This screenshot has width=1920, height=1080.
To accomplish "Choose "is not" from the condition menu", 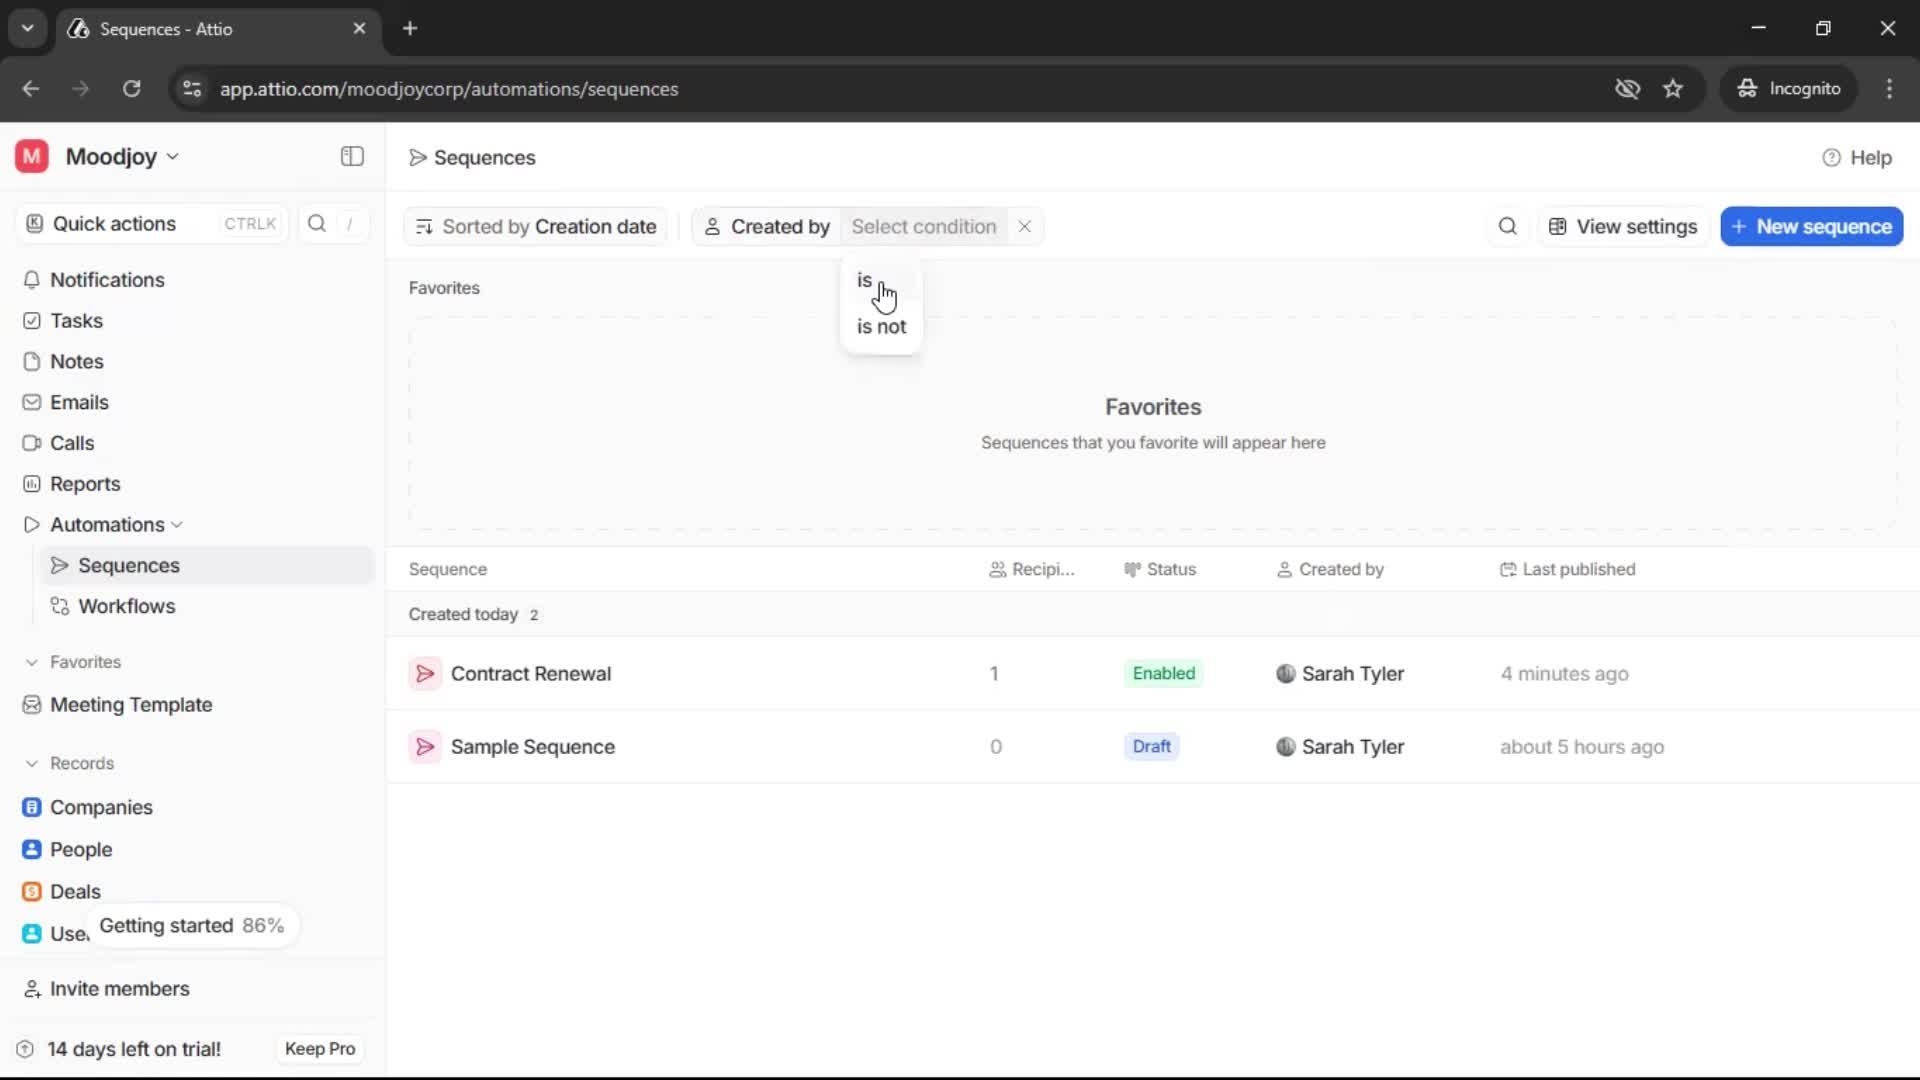I will (x=881, y=327).
